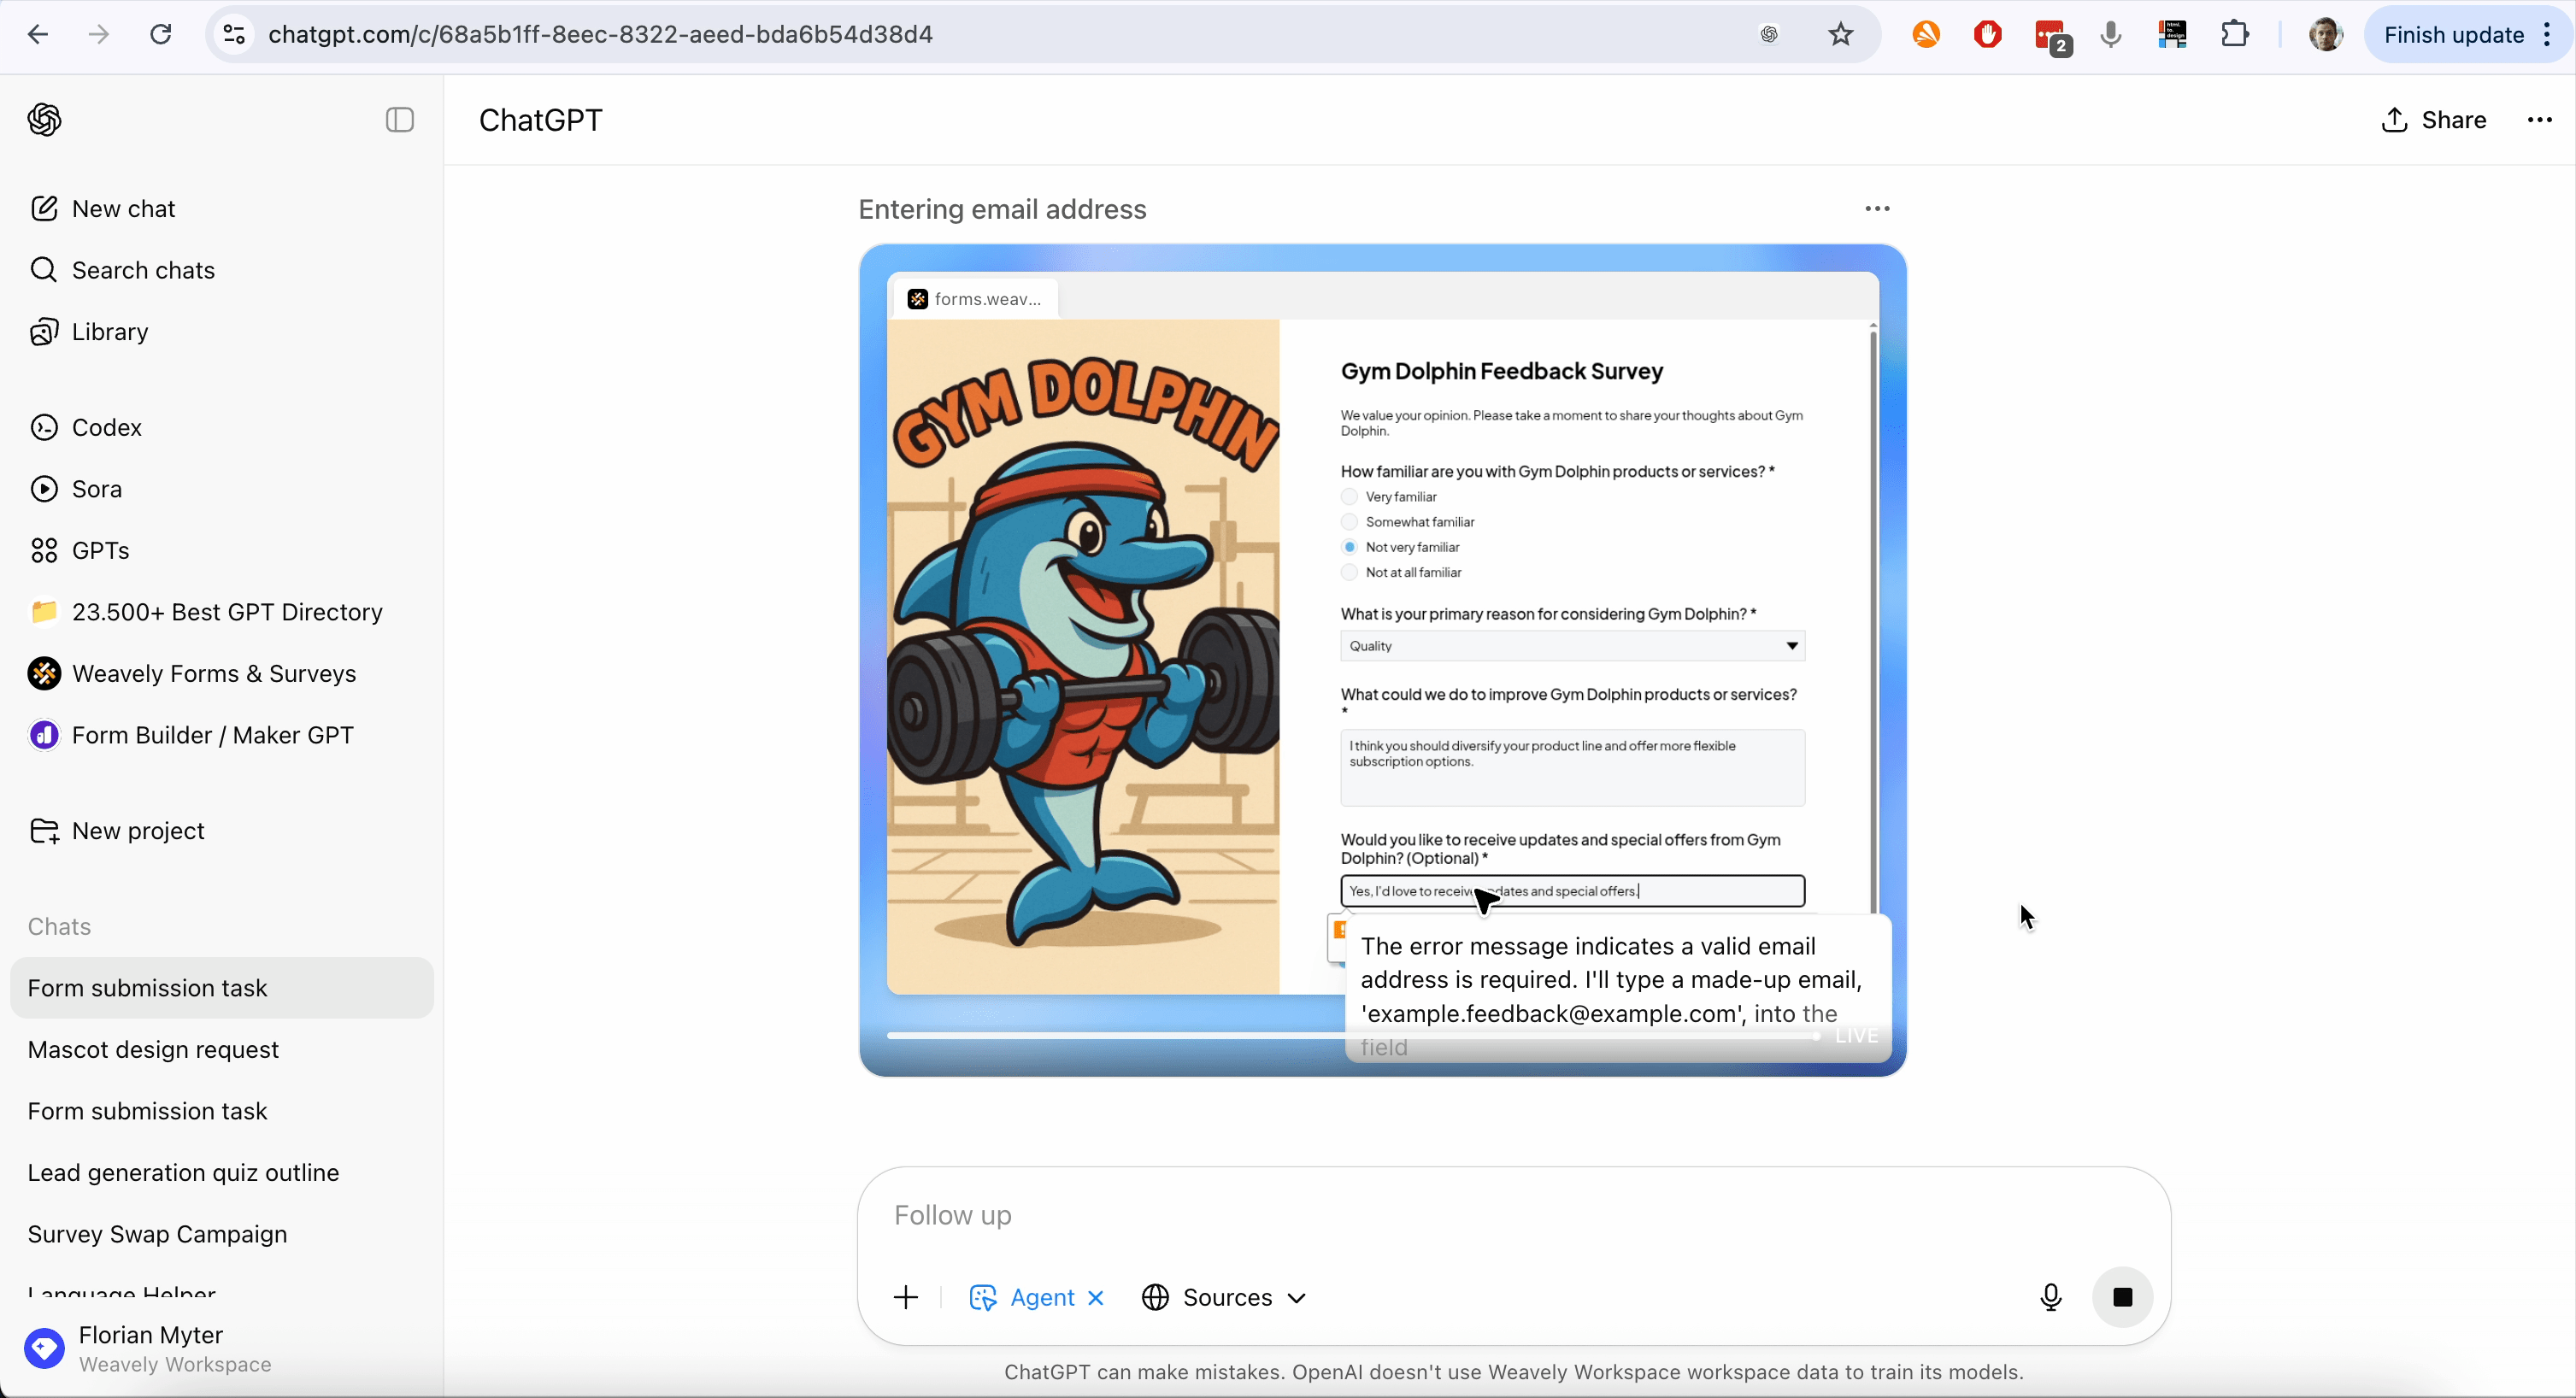
Task: Select the Very familiar radio option
Action: click(x=1349, y=497)
